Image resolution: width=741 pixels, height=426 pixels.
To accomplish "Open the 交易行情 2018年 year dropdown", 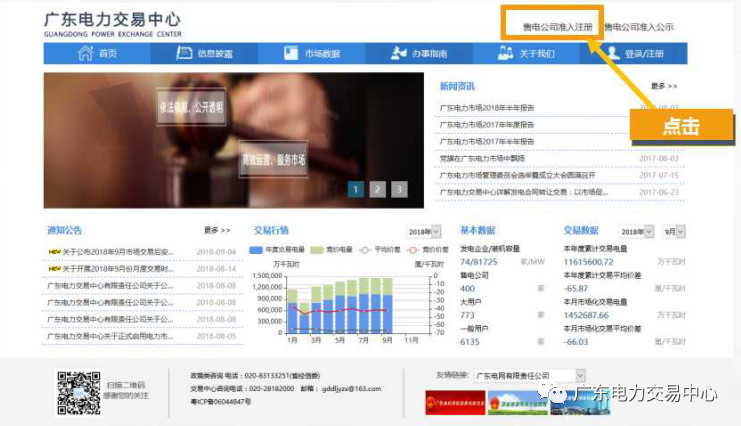I will [x=423, y=231].
